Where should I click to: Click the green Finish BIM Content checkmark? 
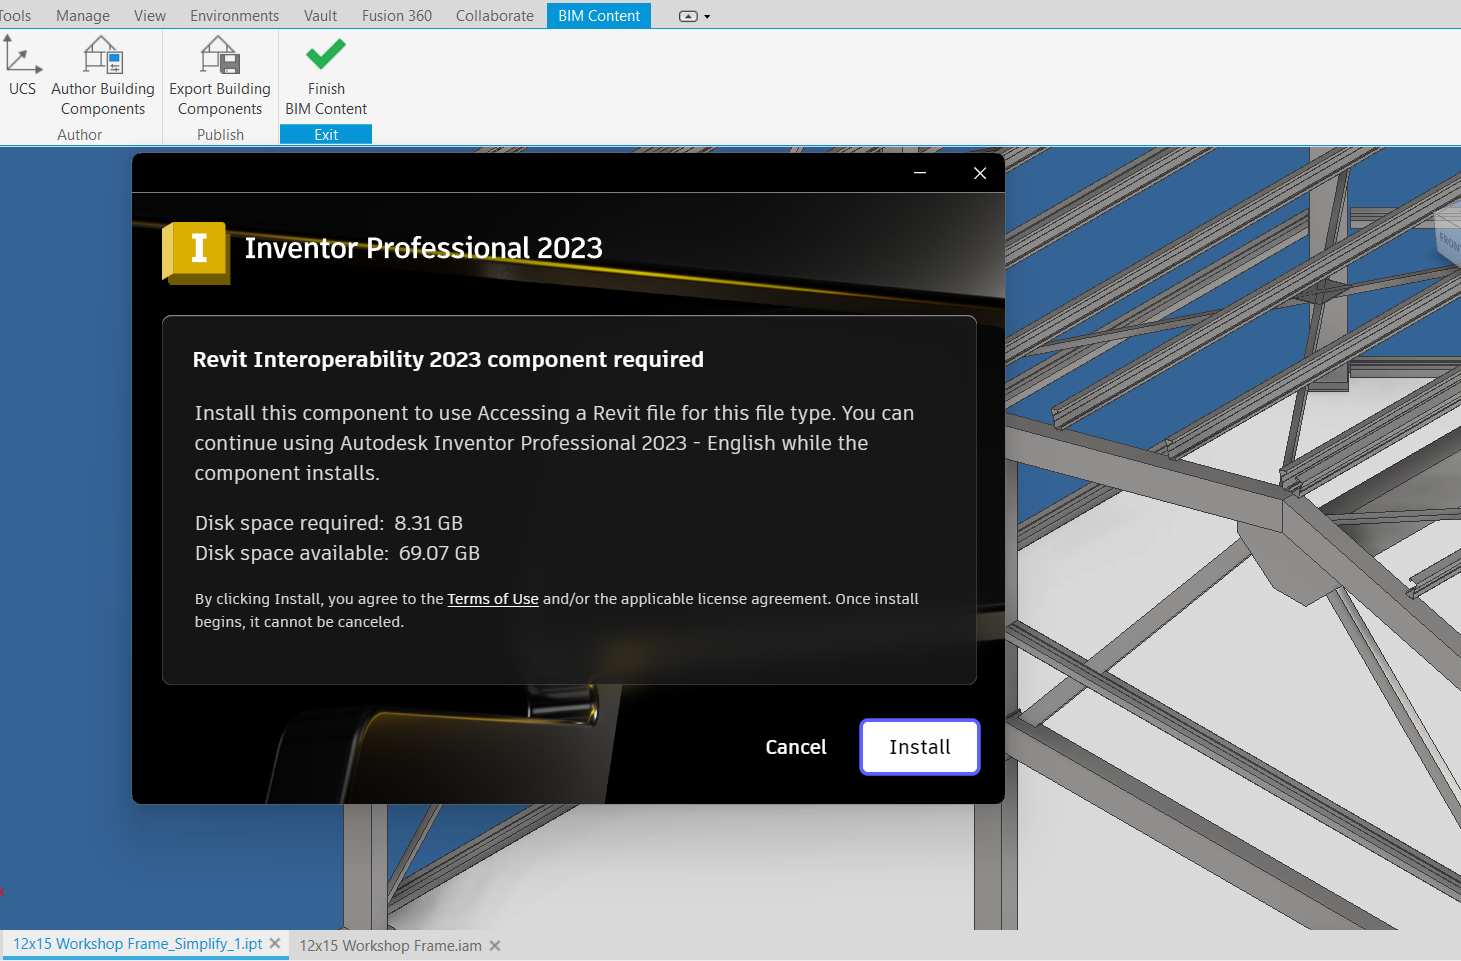[325, 55]
